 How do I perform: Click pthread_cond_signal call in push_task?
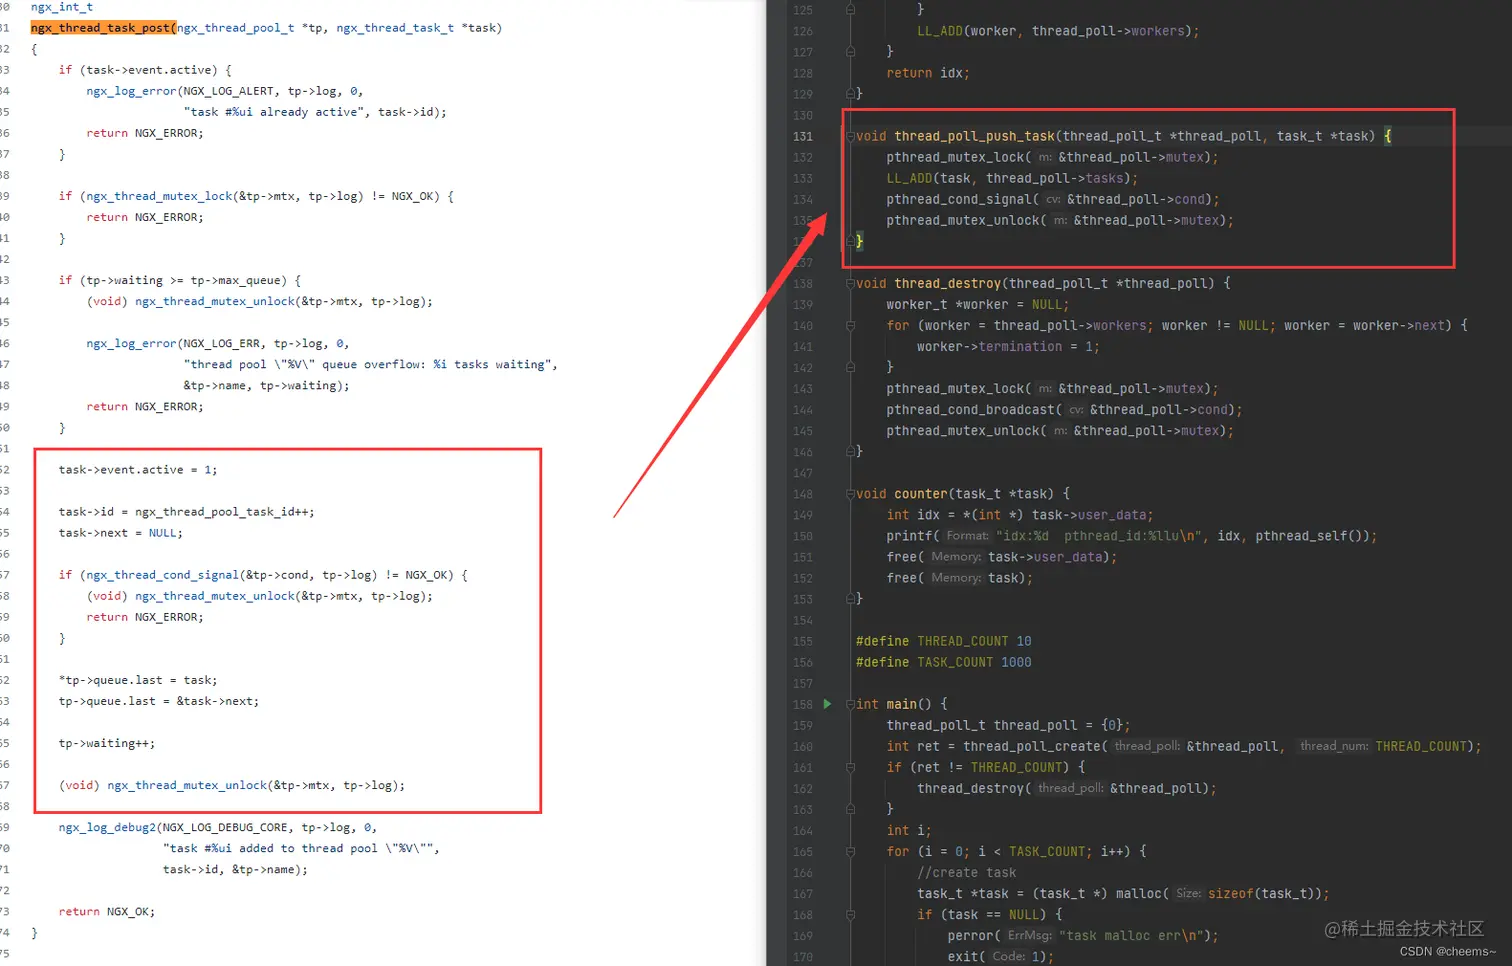pyautogui.click(x=1052, y=199)
